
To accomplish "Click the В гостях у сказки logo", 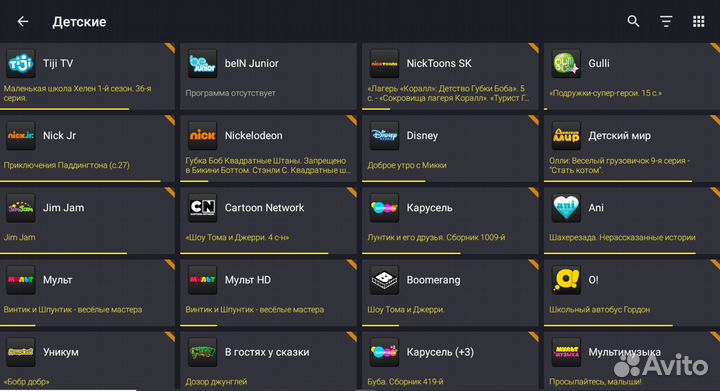I will (202, 352).
